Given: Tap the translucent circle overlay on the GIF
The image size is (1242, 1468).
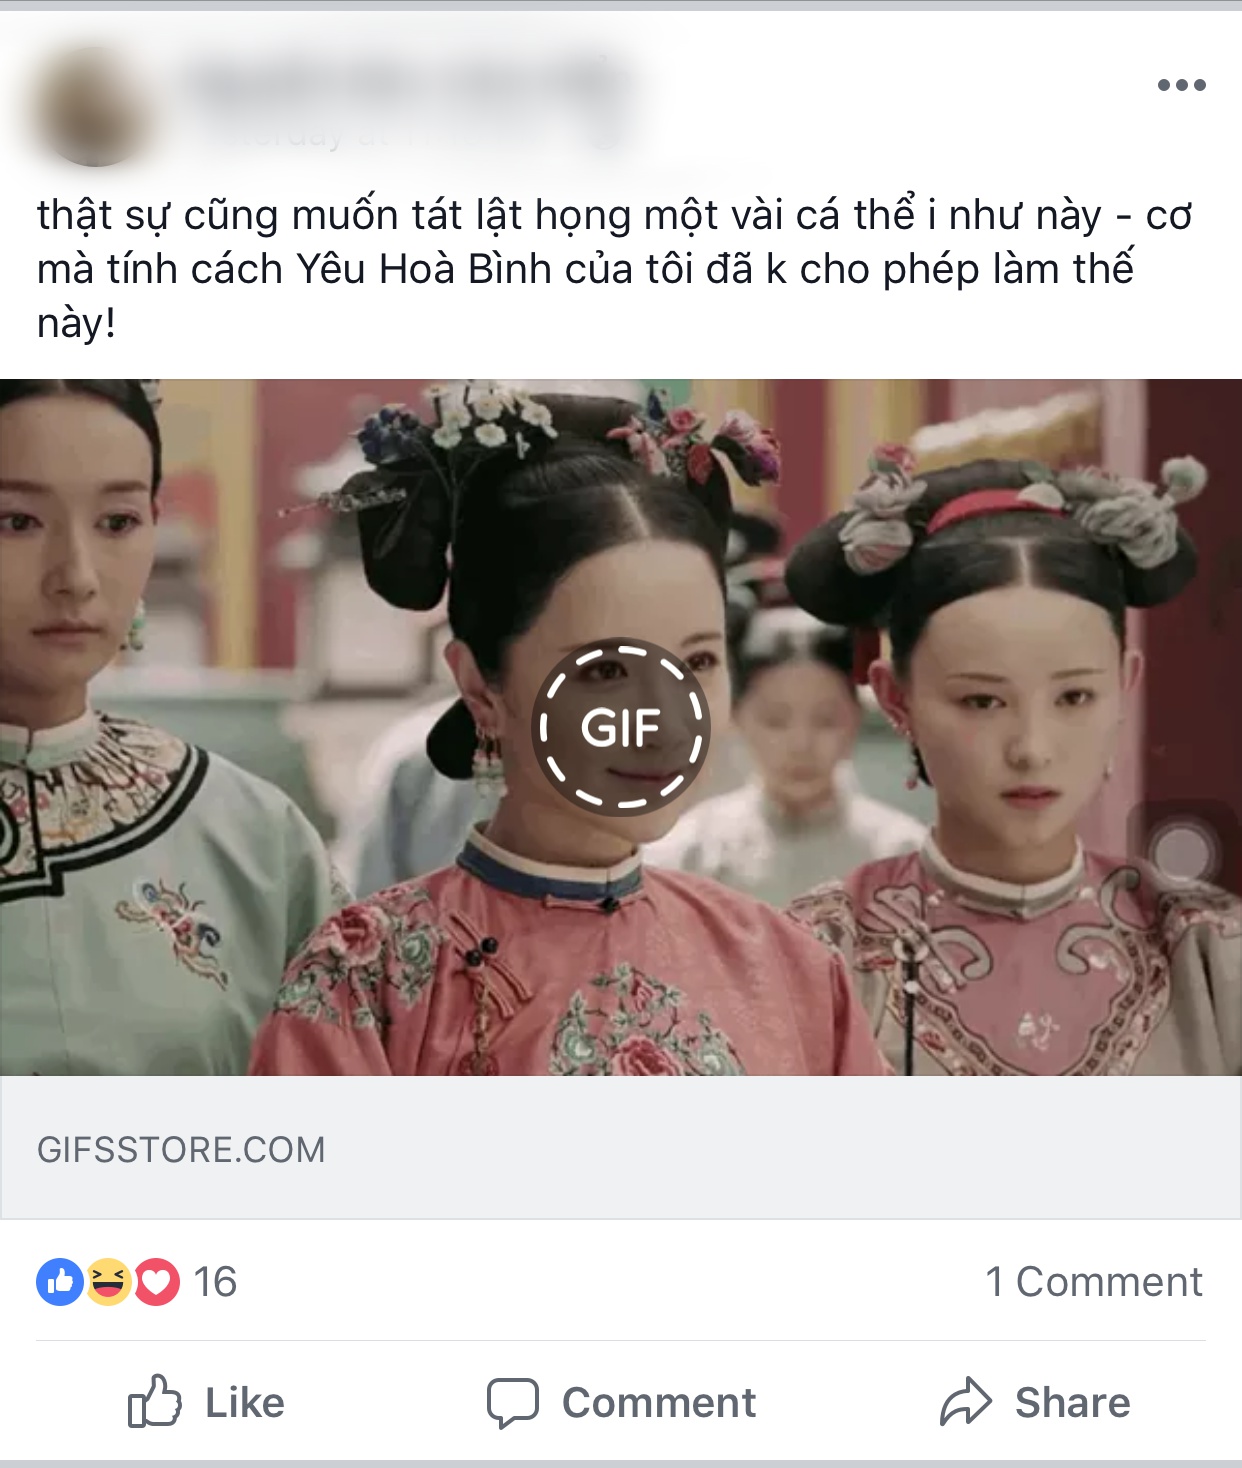Looking at the screenshot, I should (x=1182, y=851).
